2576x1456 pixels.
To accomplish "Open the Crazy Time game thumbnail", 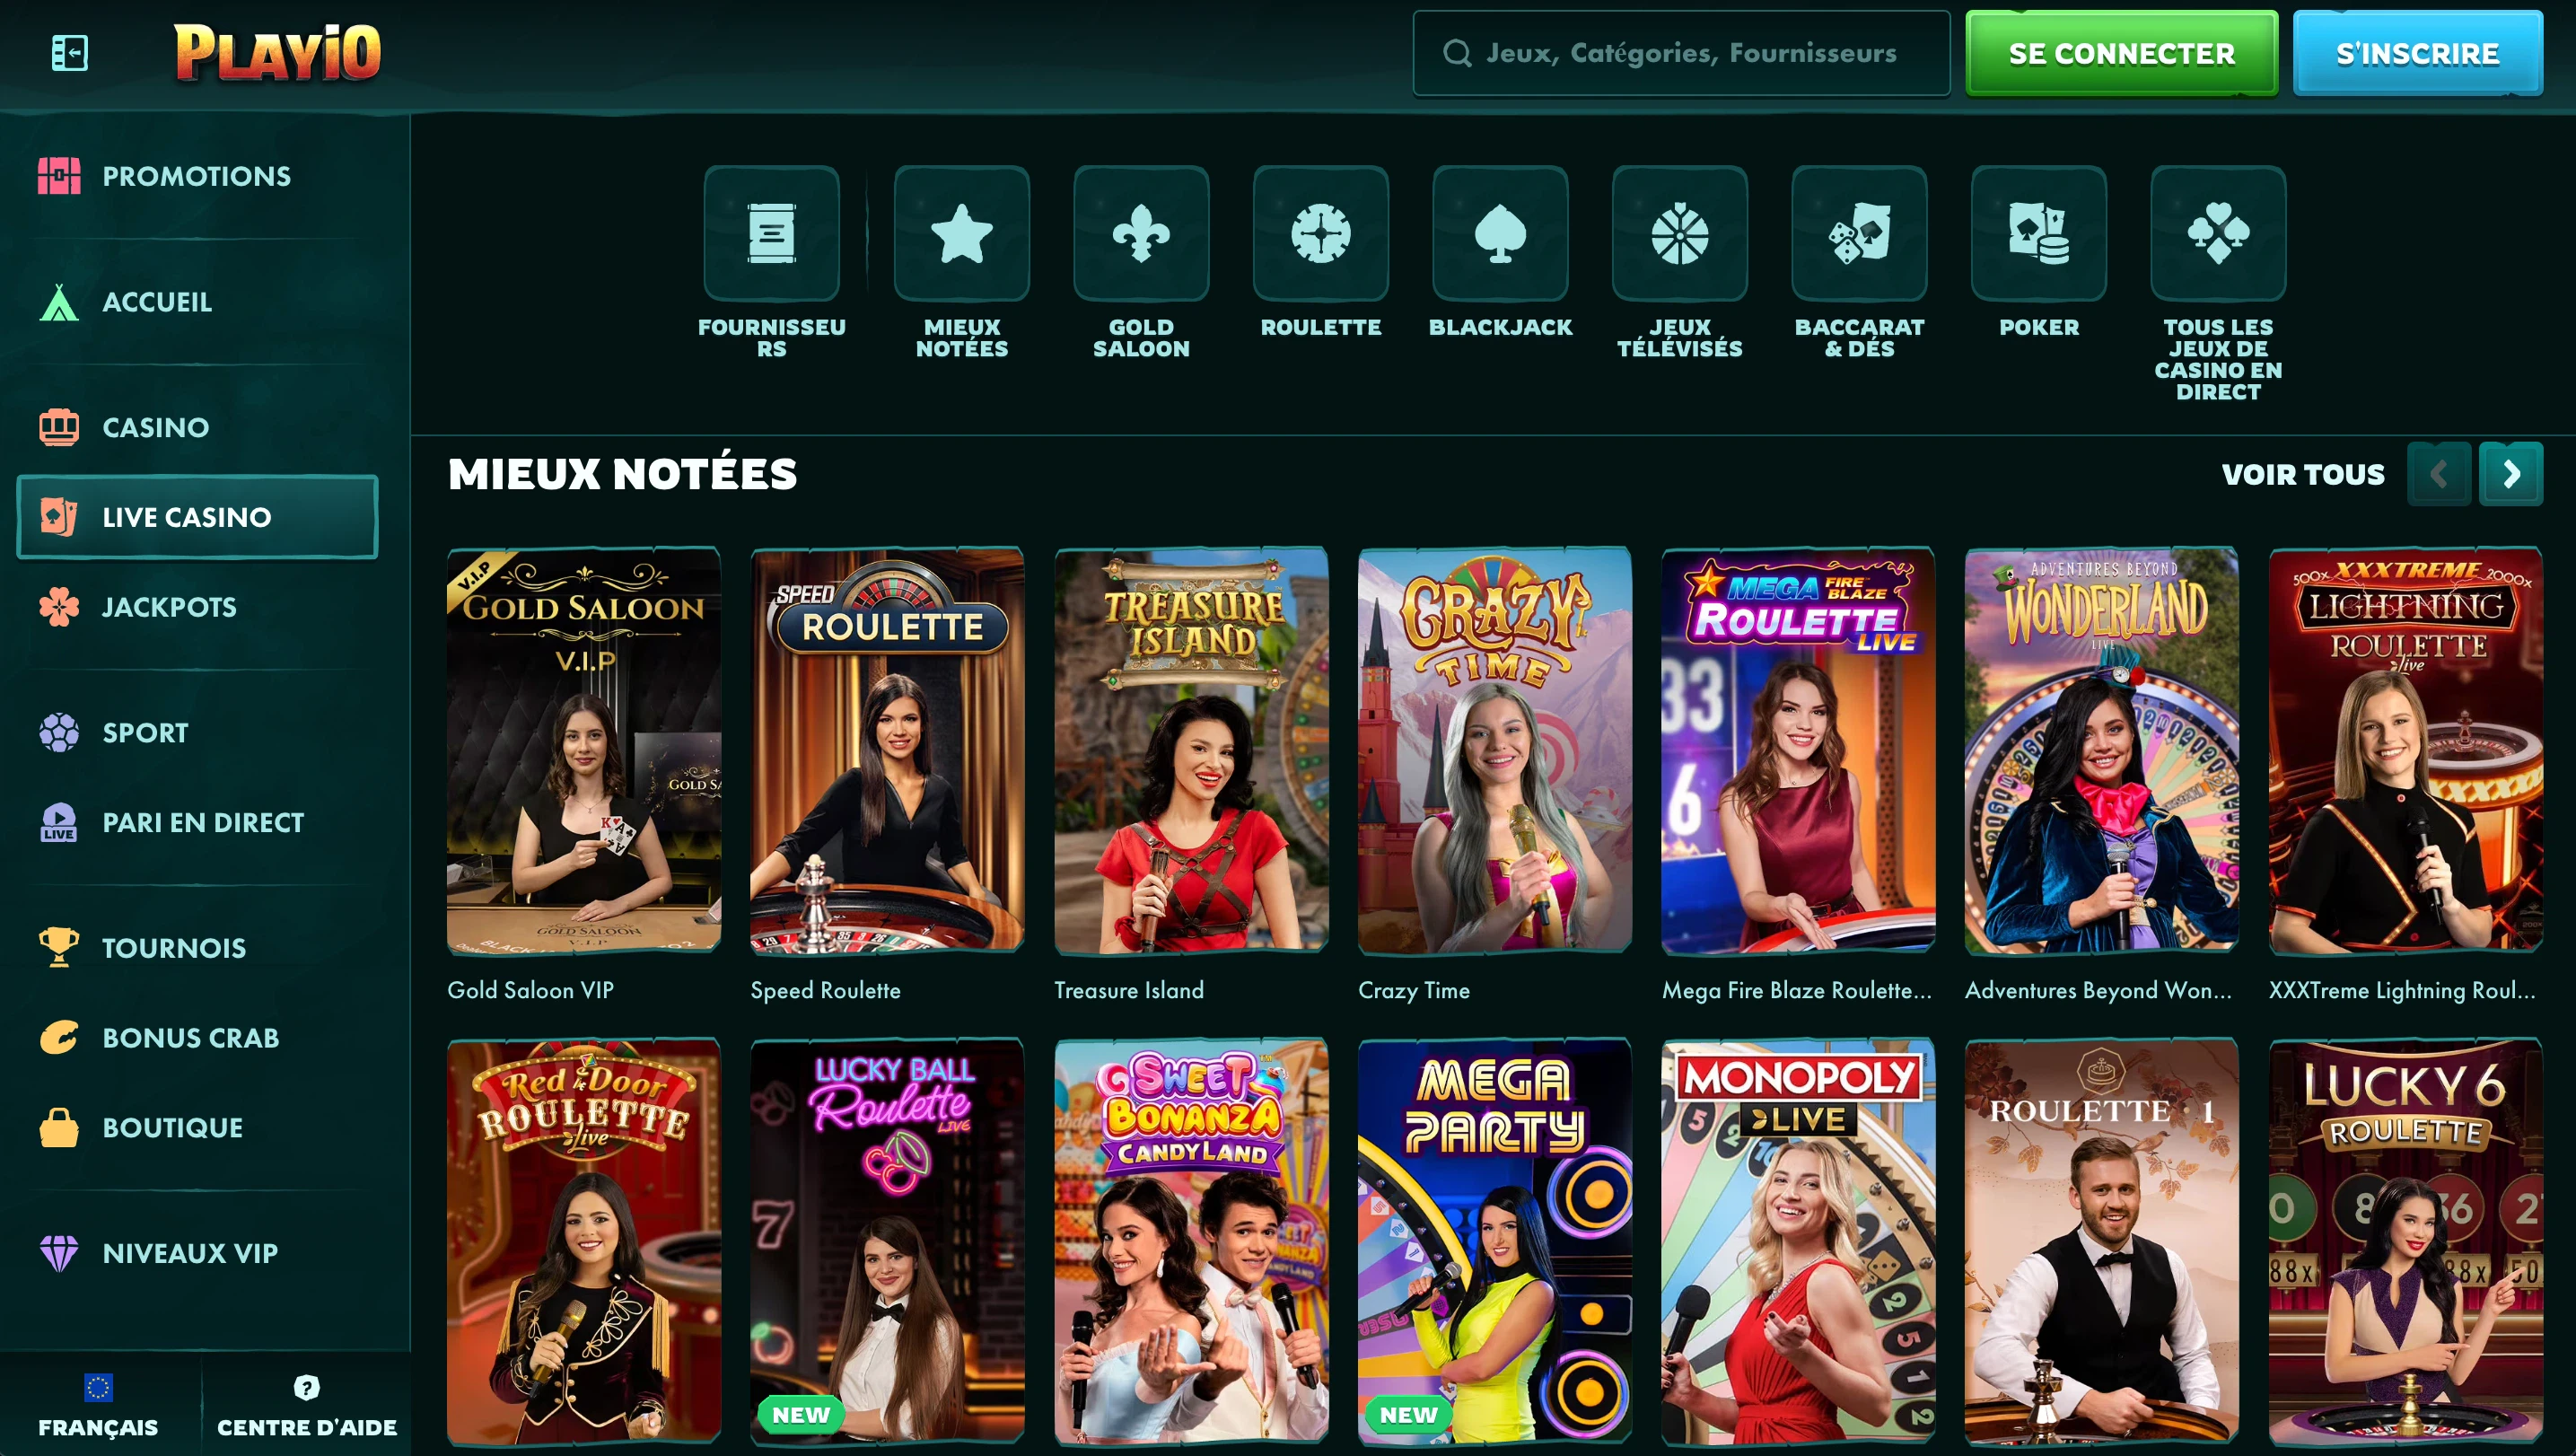I will coord(1494,750).
